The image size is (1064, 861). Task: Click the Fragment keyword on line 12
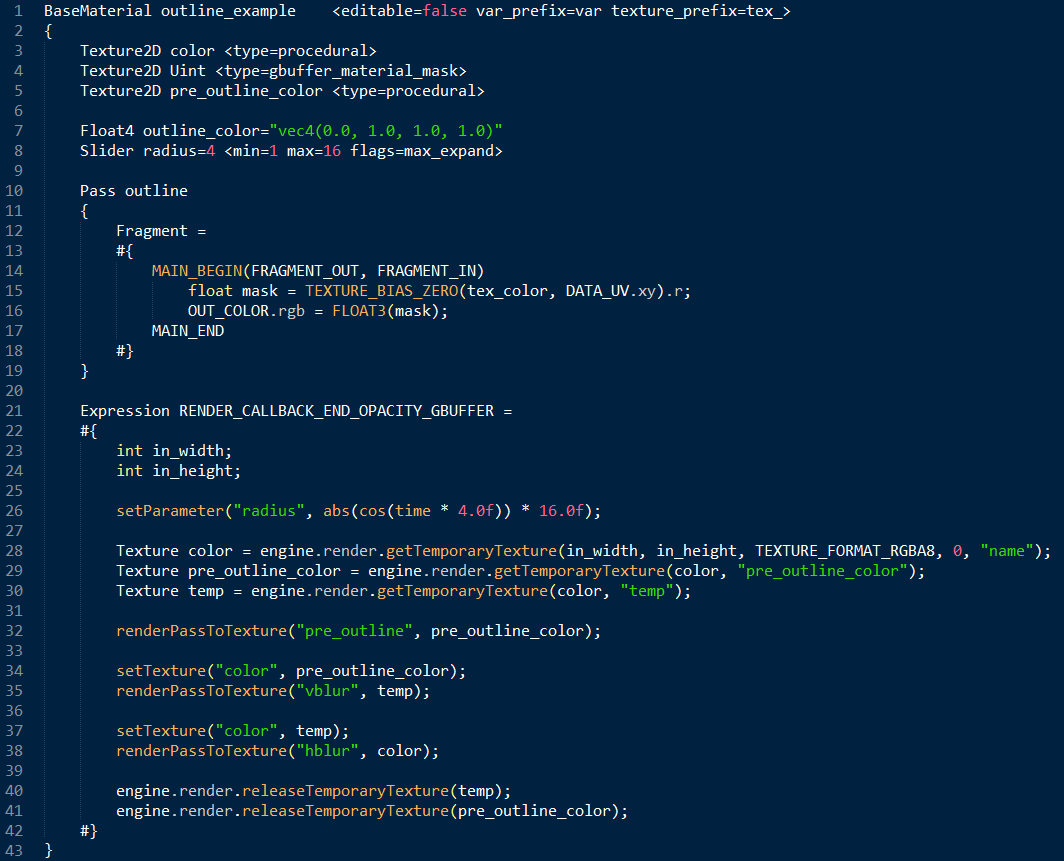(151, 231)
